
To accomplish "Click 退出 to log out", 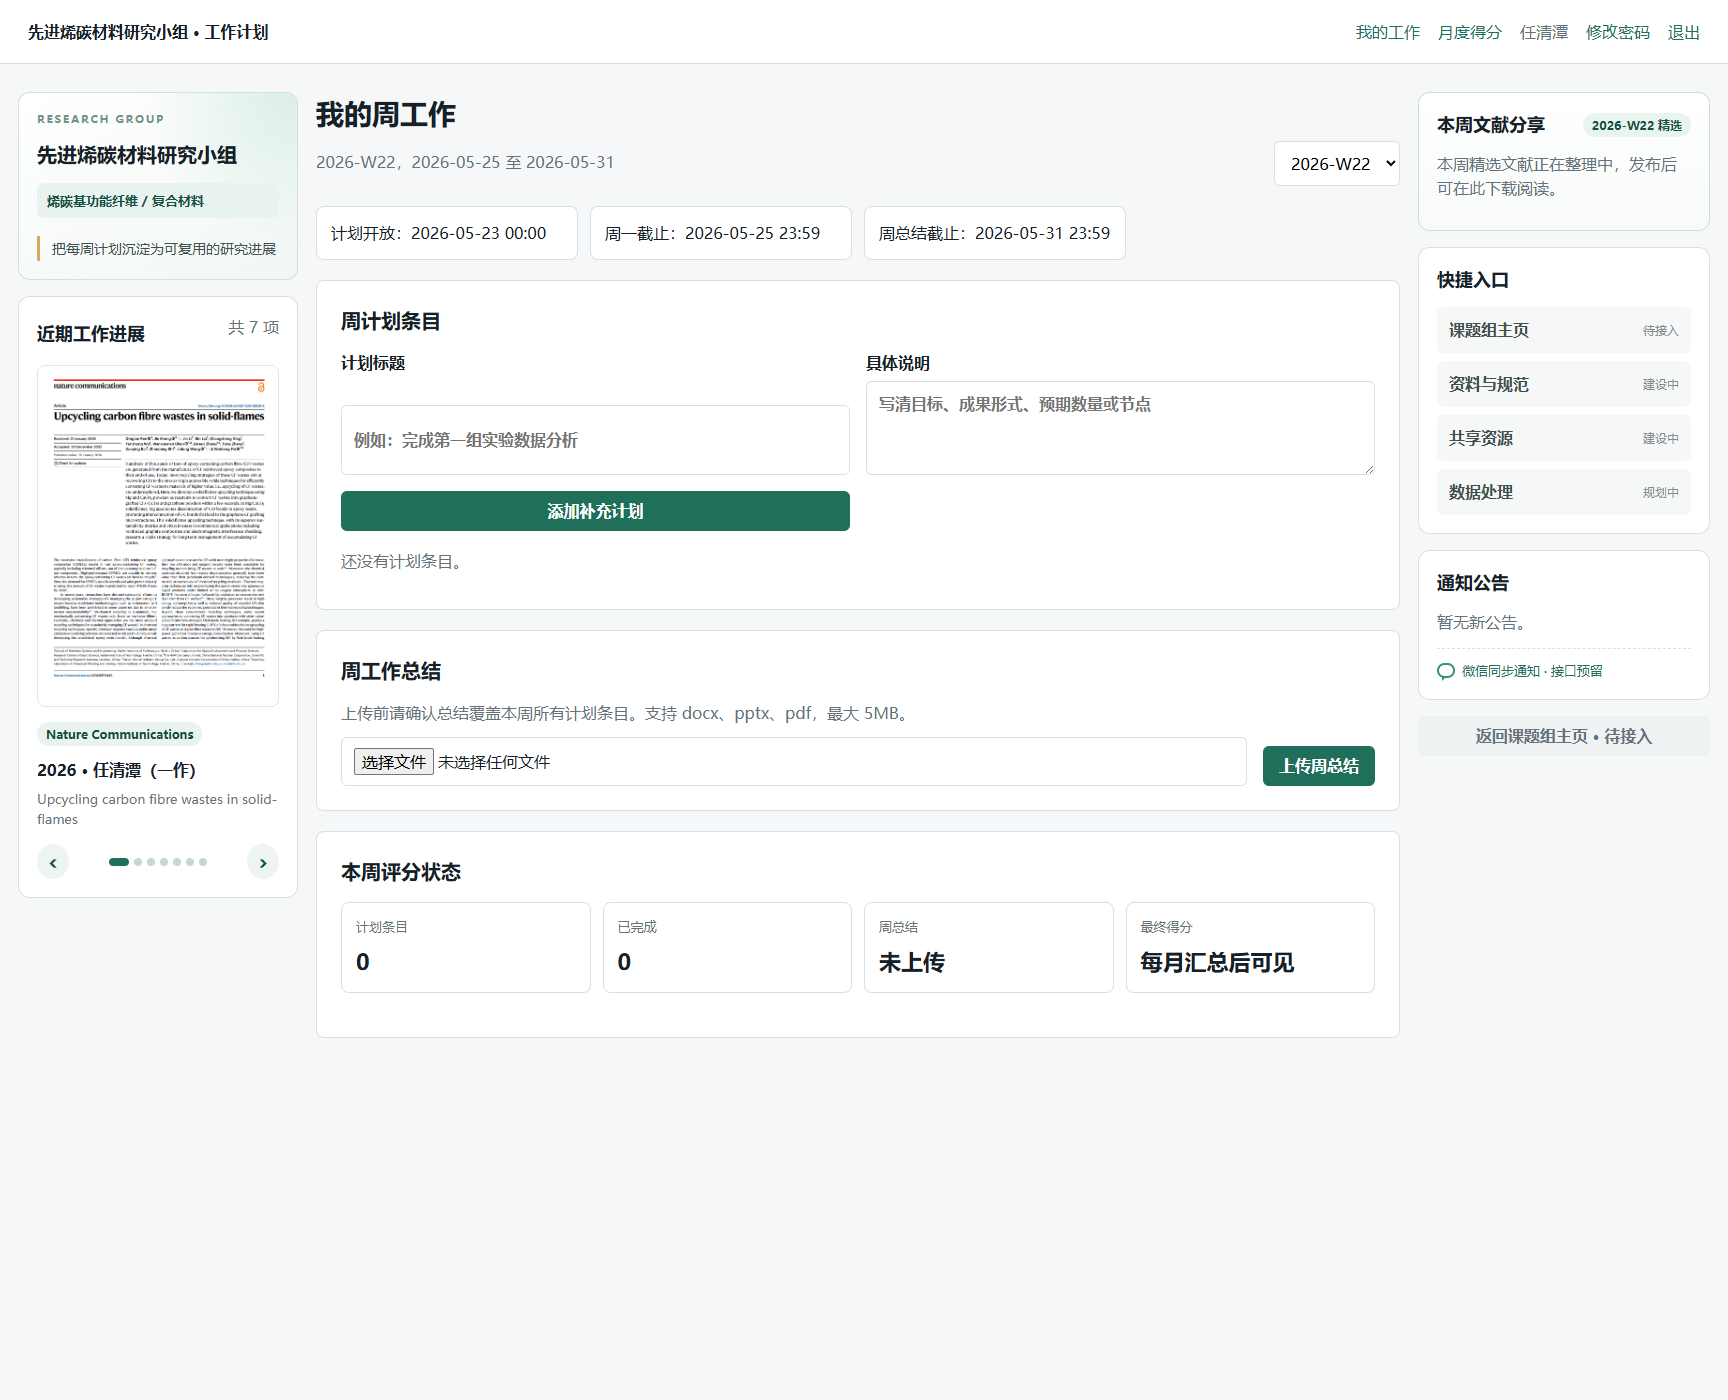I will (1683, 32).
